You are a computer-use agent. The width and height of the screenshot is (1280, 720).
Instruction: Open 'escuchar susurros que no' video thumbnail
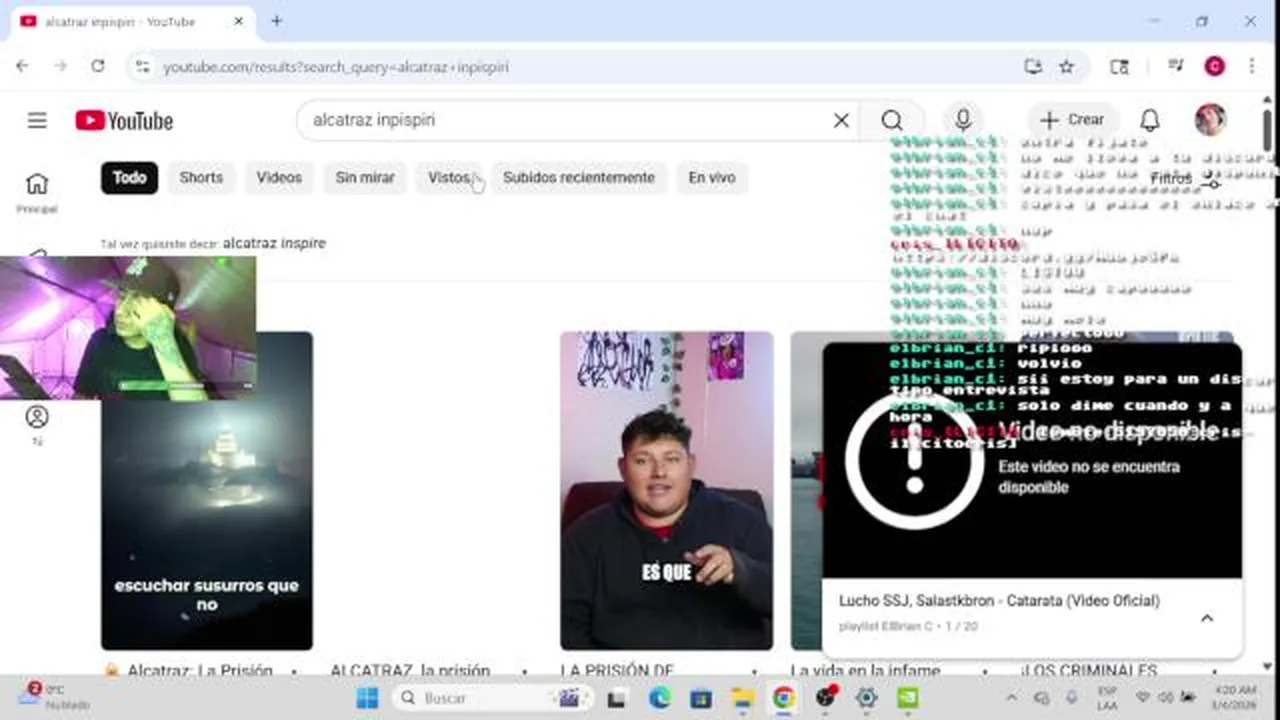207,490
